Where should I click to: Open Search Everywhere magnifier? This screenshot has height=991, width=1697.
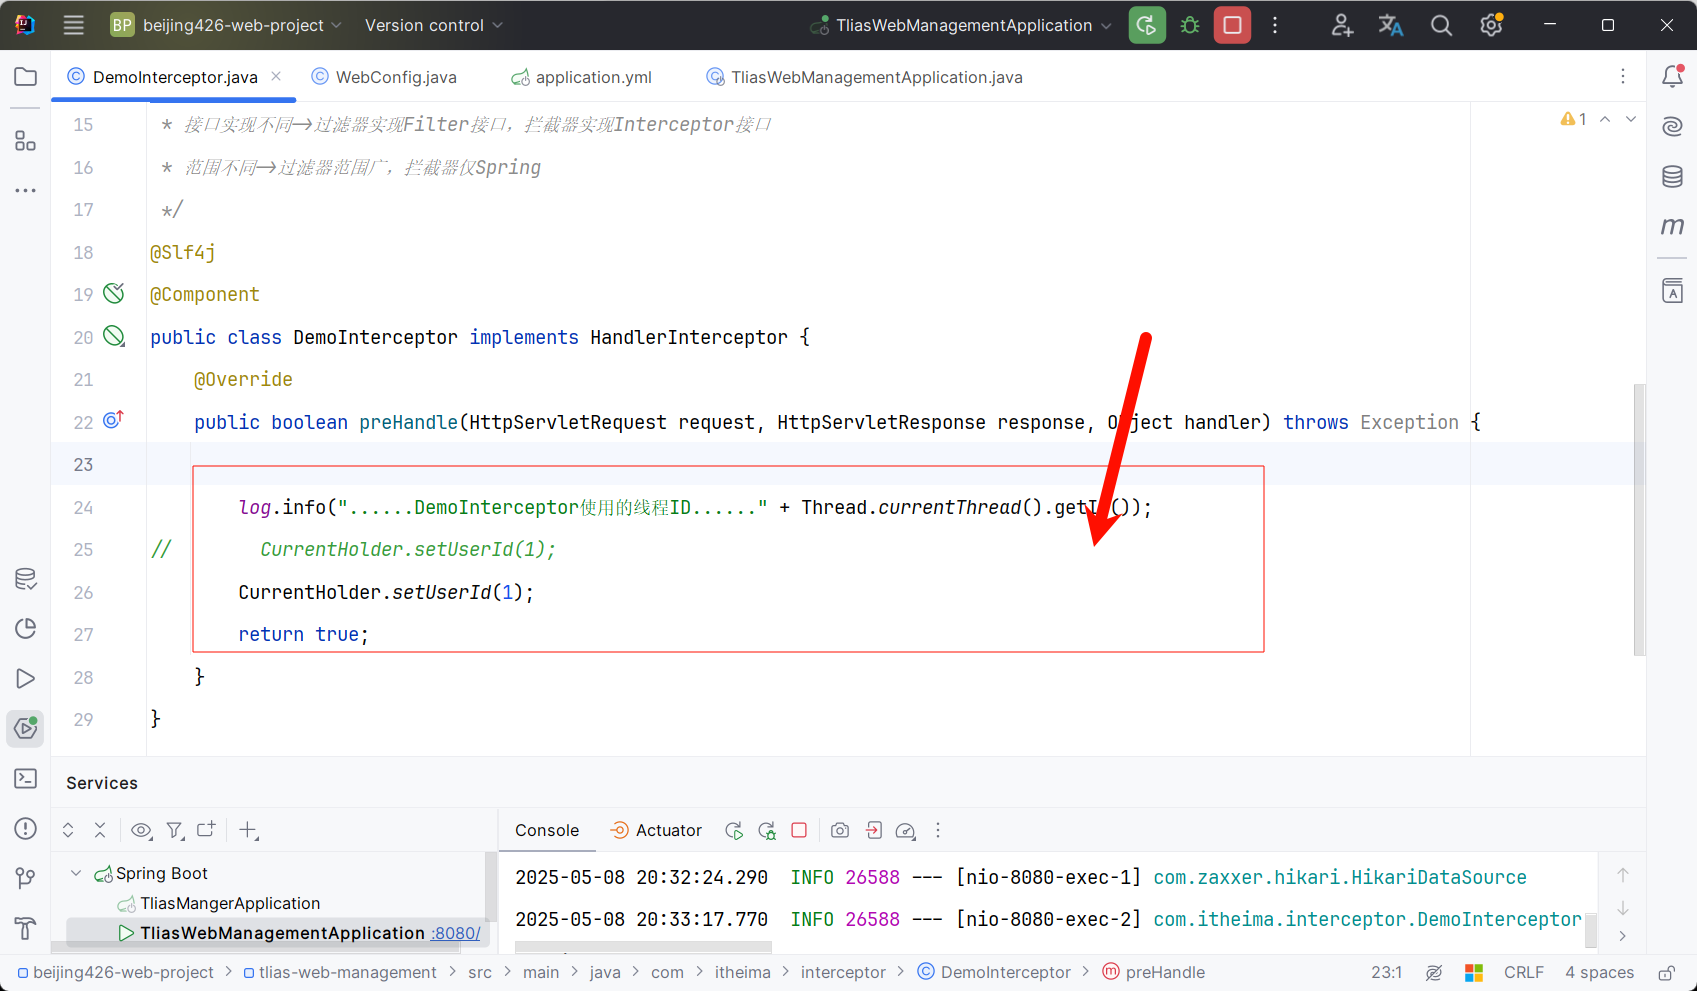coord(1441,25)
